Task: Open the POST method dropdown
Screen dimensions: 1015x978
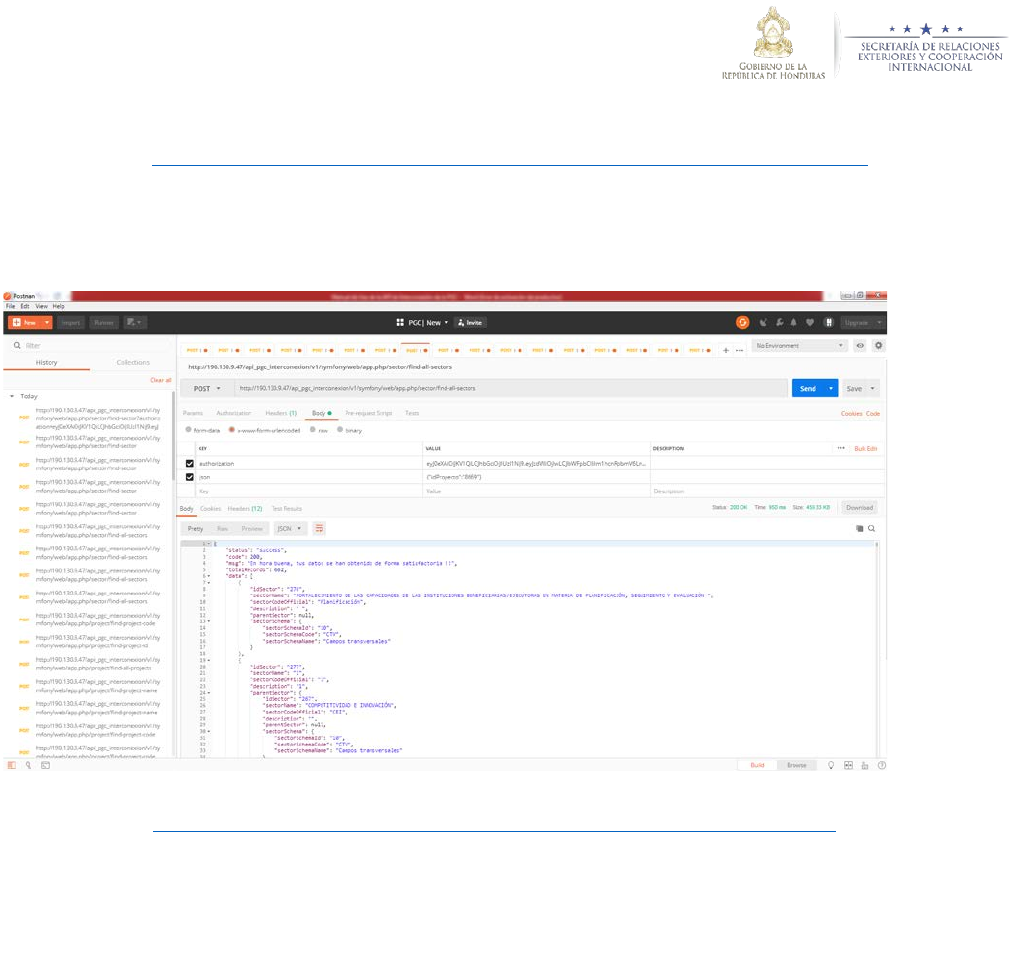Action: click(207, 388)
